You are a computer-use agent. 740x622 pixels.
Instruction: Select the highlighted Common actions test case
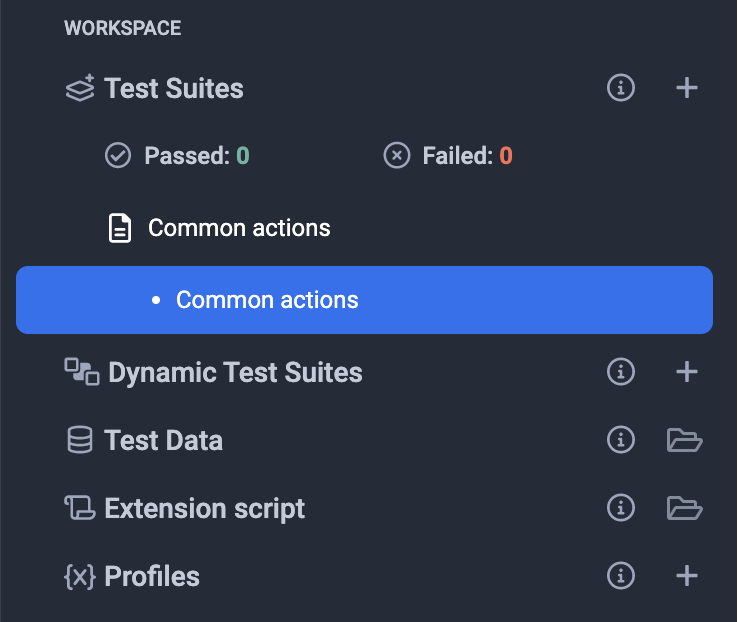click(267, 299)
